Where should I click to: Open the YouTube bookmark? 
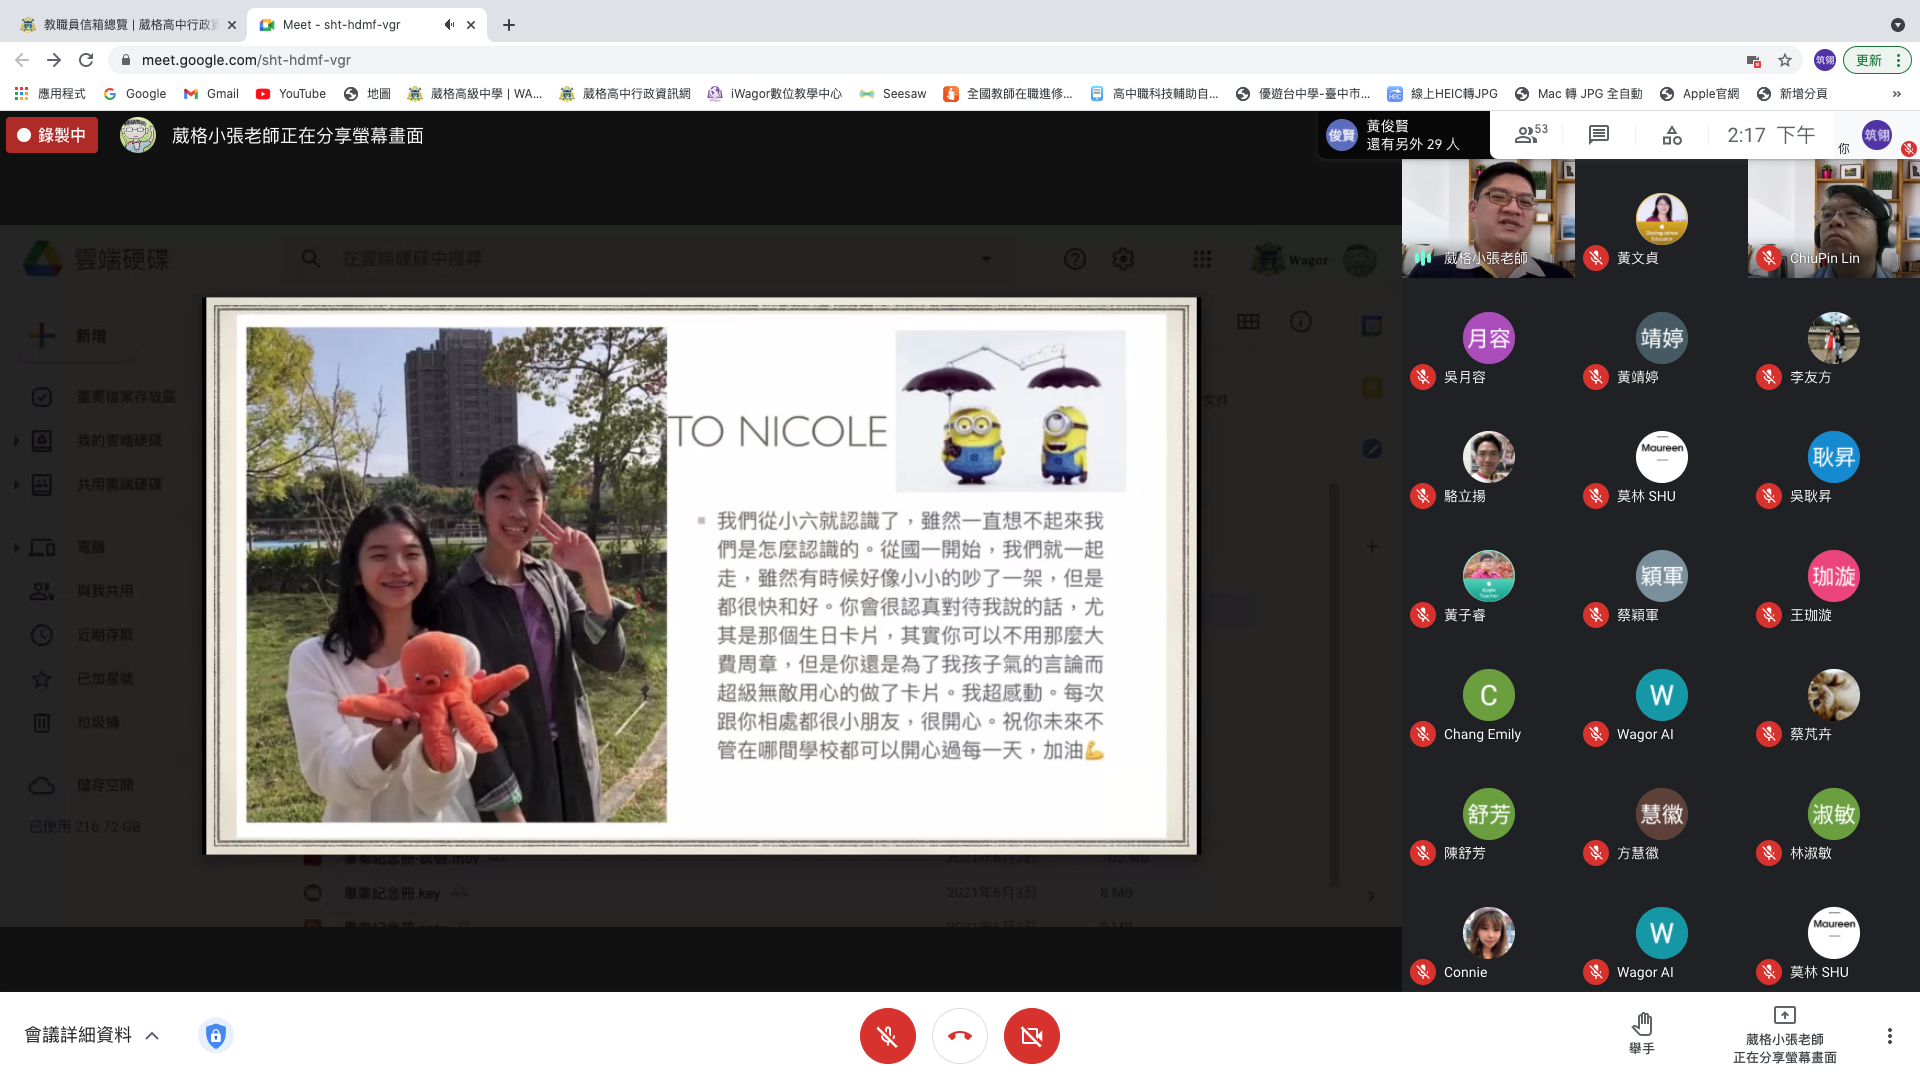coord(291,94)
